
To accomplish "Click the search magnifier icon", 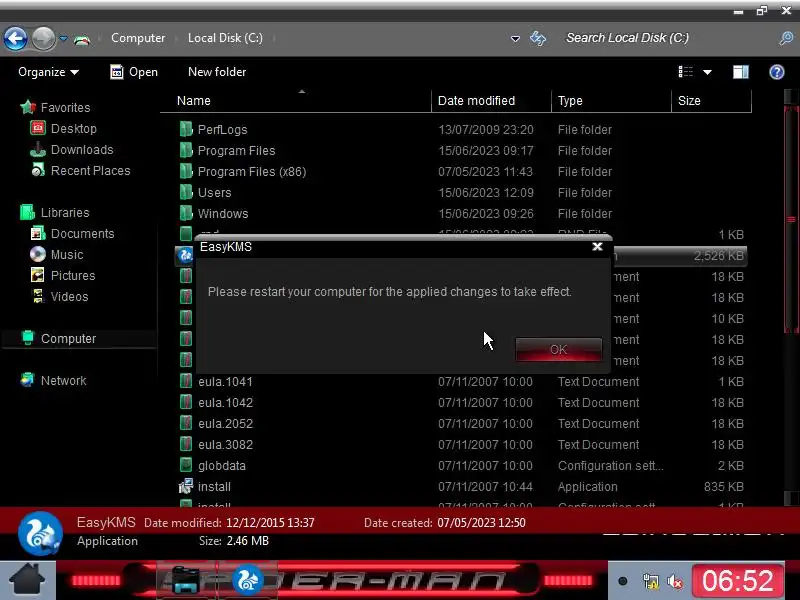I will click(x=786, y=38).
